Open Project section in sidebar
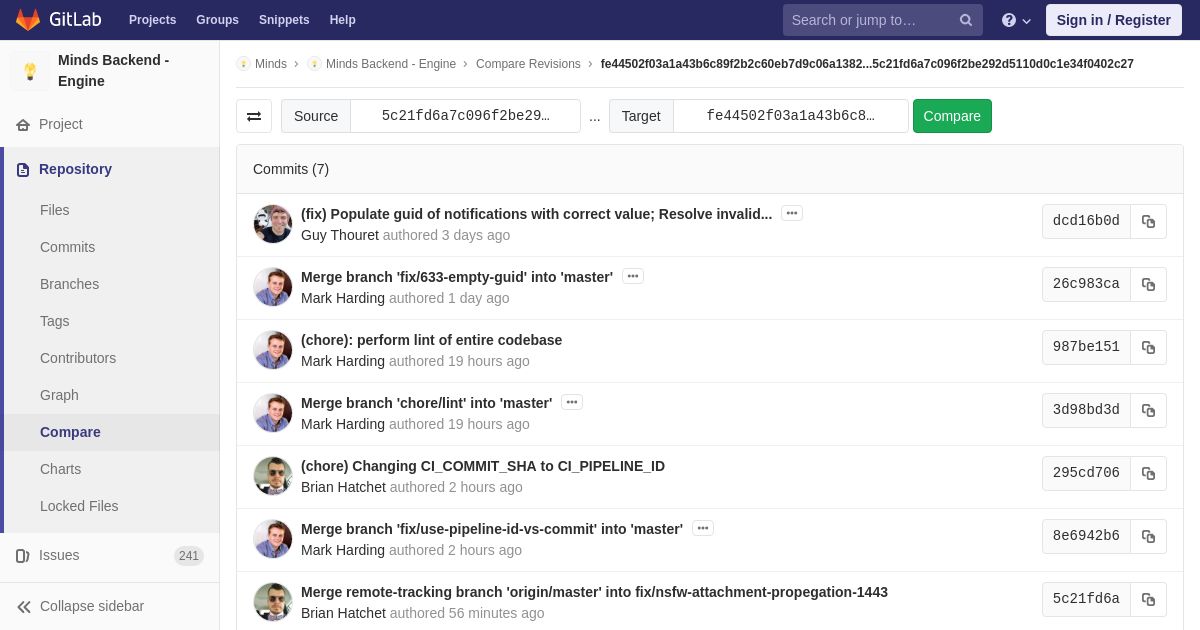The height and width of the screenshot is (630, 1200). click(x=110, y=124)
